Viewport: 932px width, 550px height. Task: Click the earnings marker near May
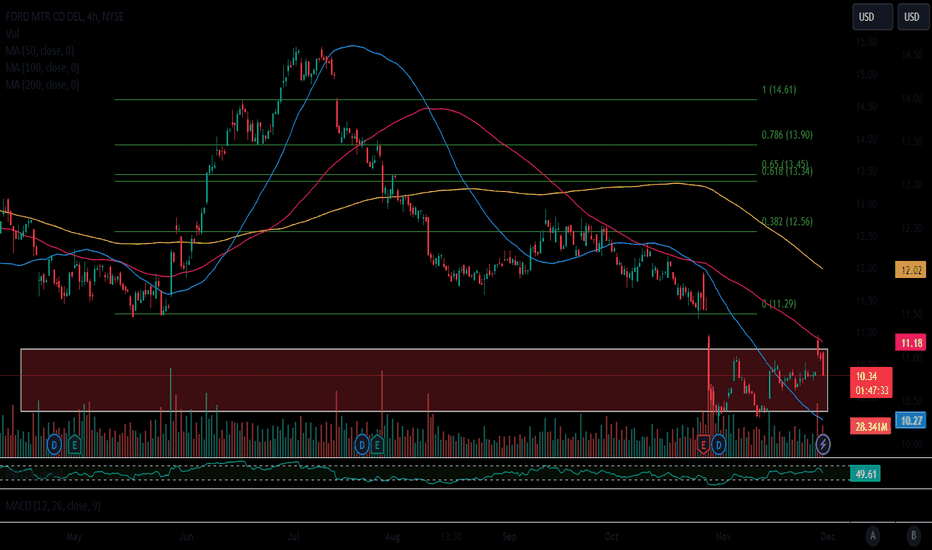(74, 444)
